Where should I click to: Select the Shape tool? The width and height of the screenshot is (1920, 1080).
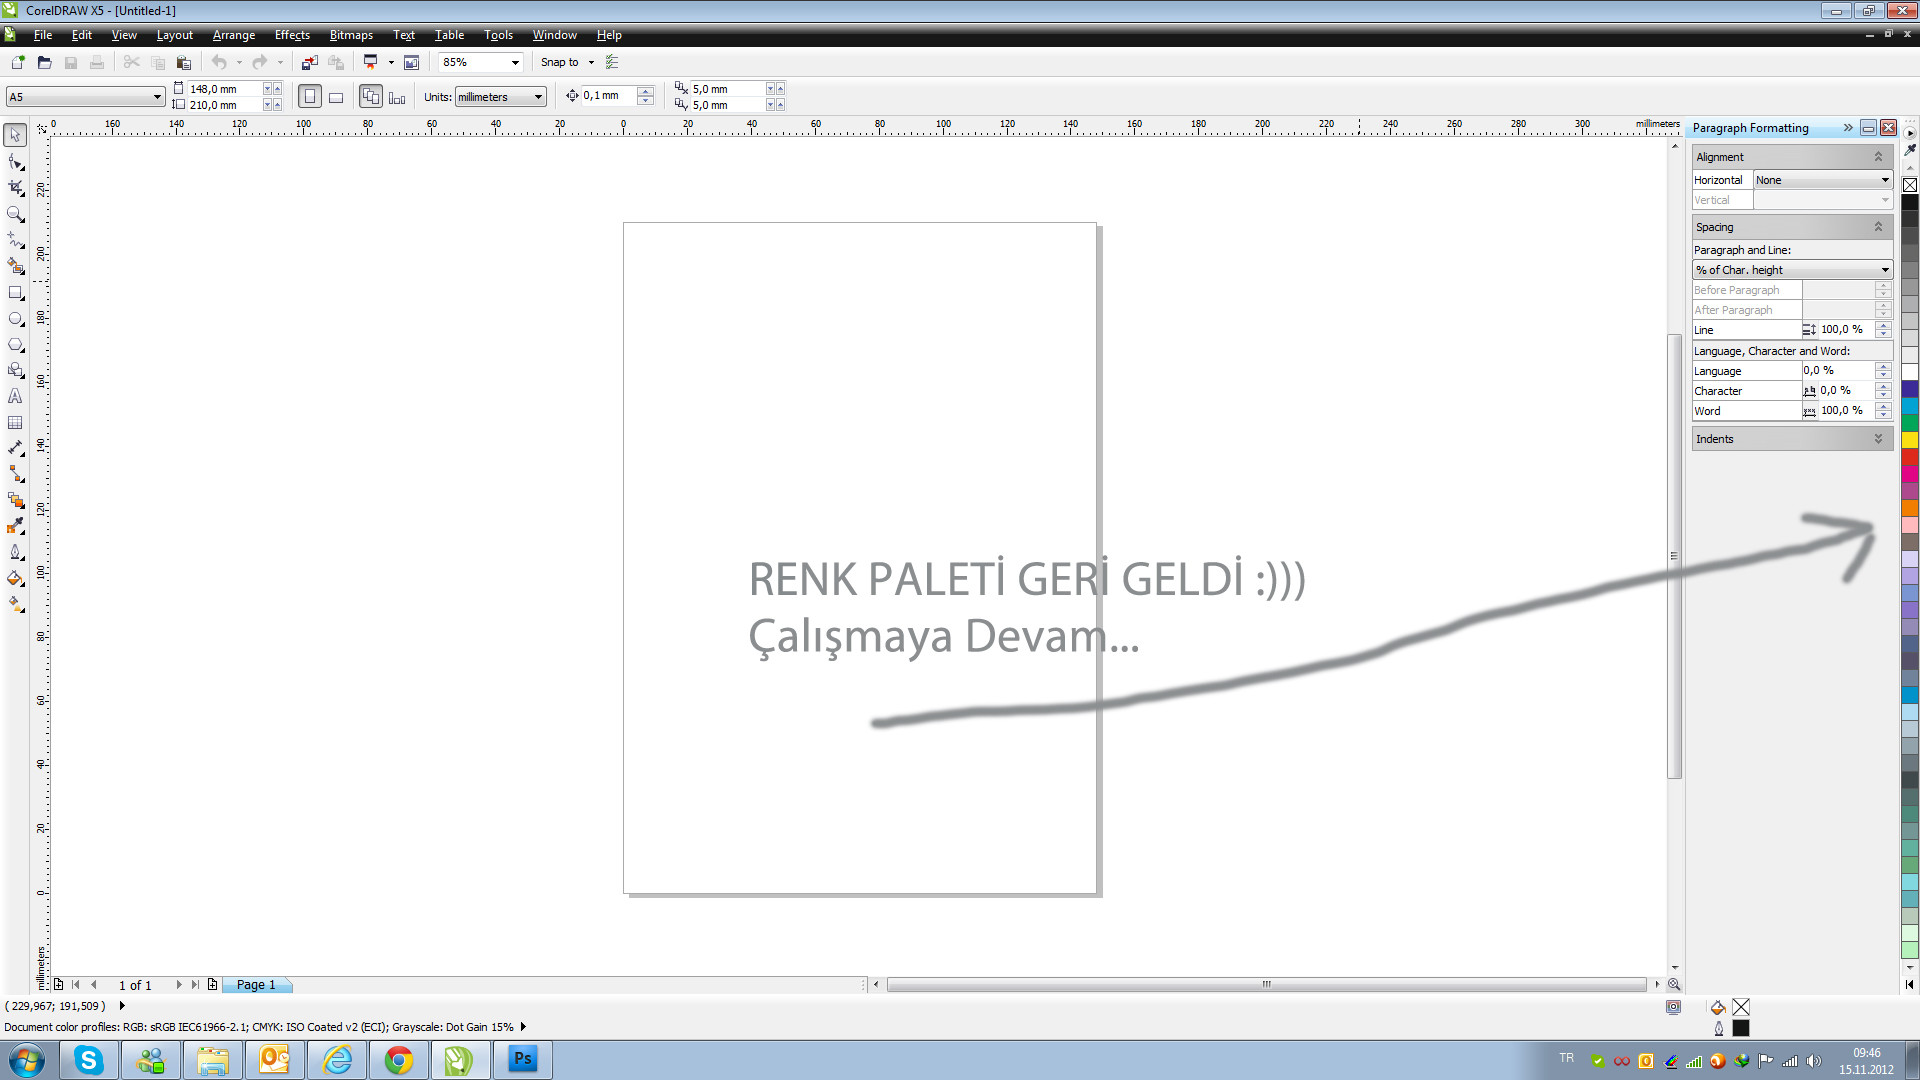(15, 162)
